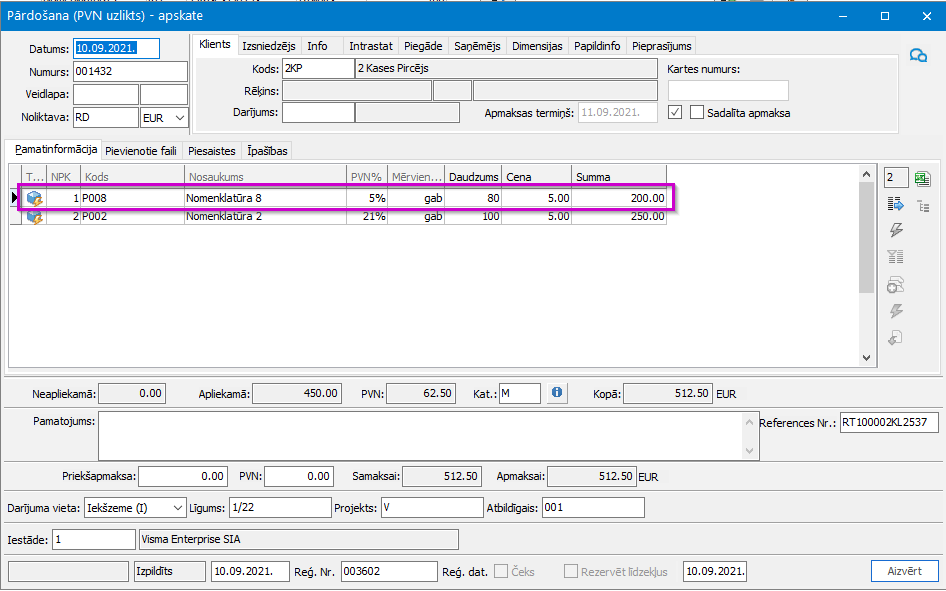Click the Iestāde code field

click(x=94, y=539)
